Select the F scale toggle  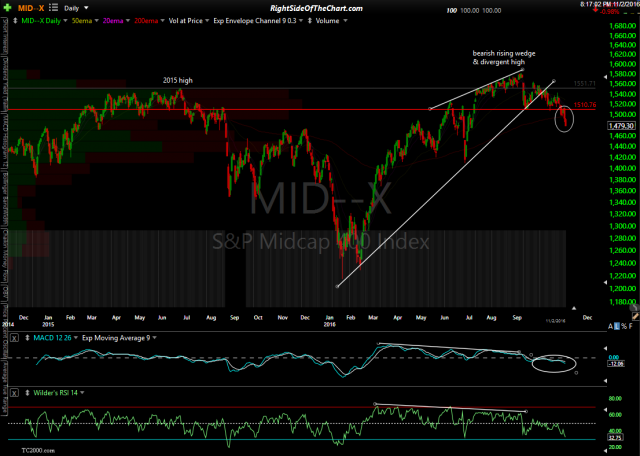630,326
